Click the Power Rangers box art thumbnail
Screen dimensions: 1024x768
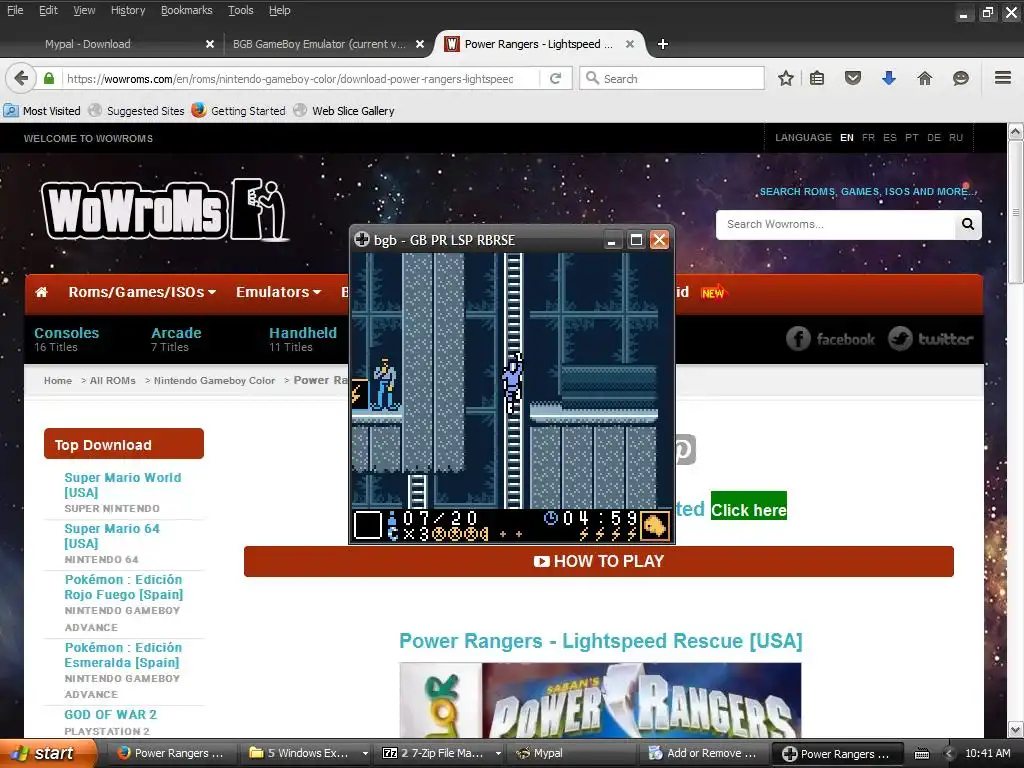pos(600,700)
